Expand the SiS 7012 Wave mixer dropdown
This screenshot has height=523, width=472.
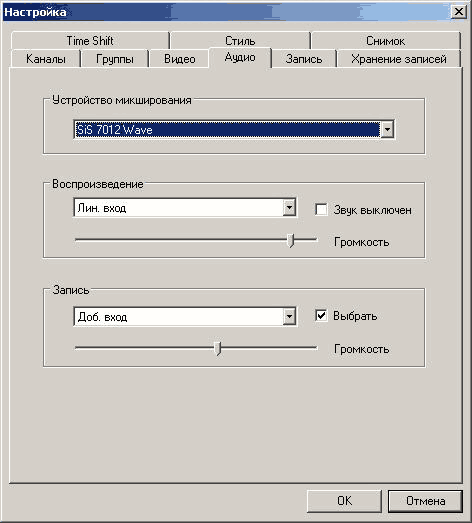(x=387, y=129)
